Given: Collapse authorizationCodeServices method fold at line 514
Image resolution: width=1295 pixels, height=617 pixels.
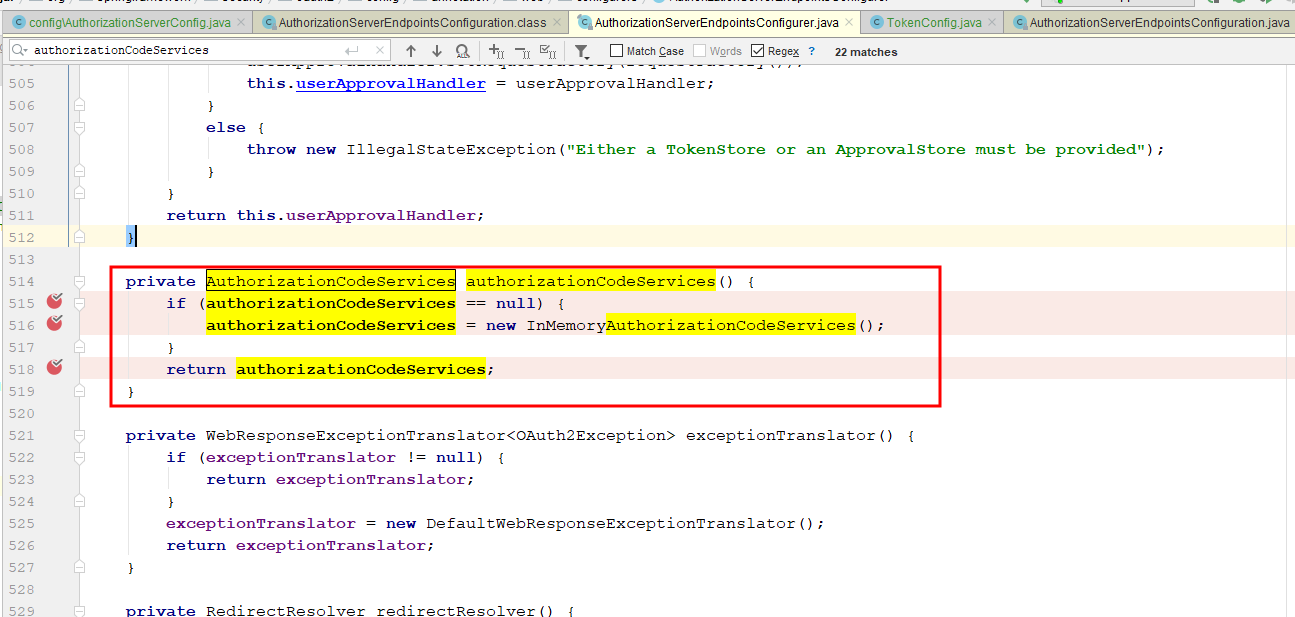Looking at the screenshot, I should pos(79,281).
